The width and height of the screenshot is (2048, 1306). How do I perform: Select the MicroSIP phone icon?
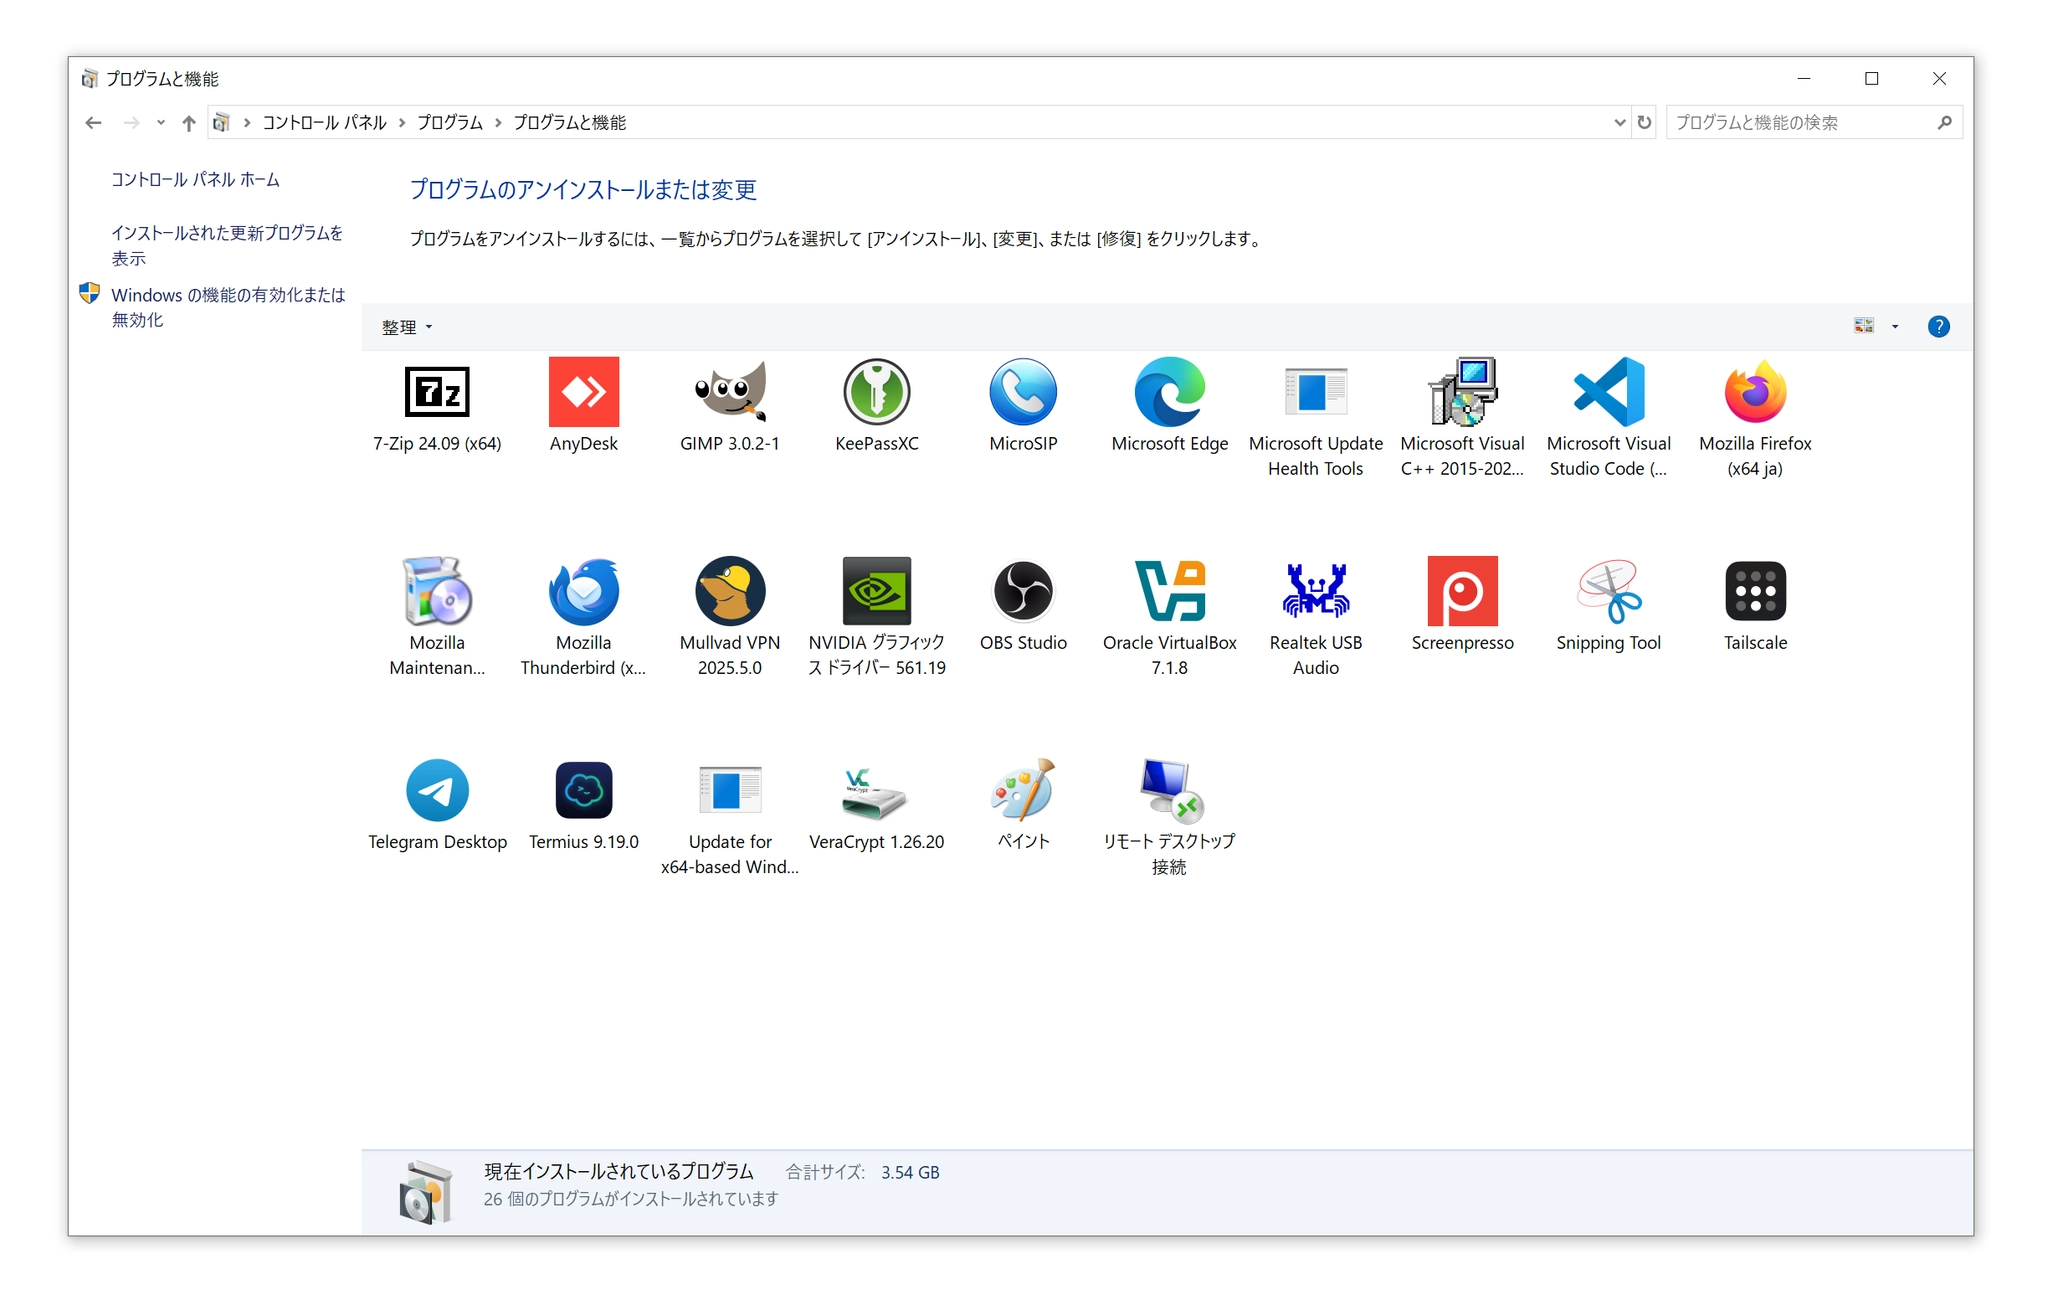coord(1023,392)
